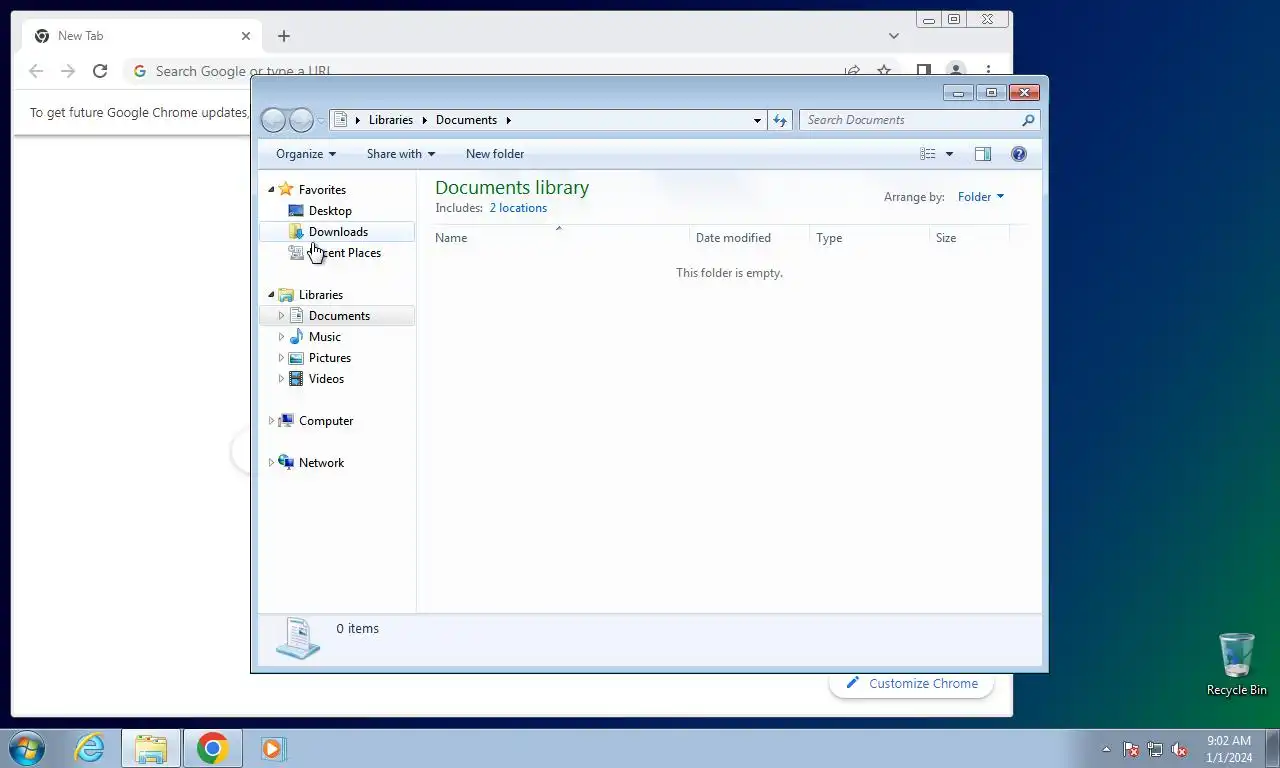1280x768 pixels.
Task: Open the view options dropdown arrow
Action: [949, 154]
